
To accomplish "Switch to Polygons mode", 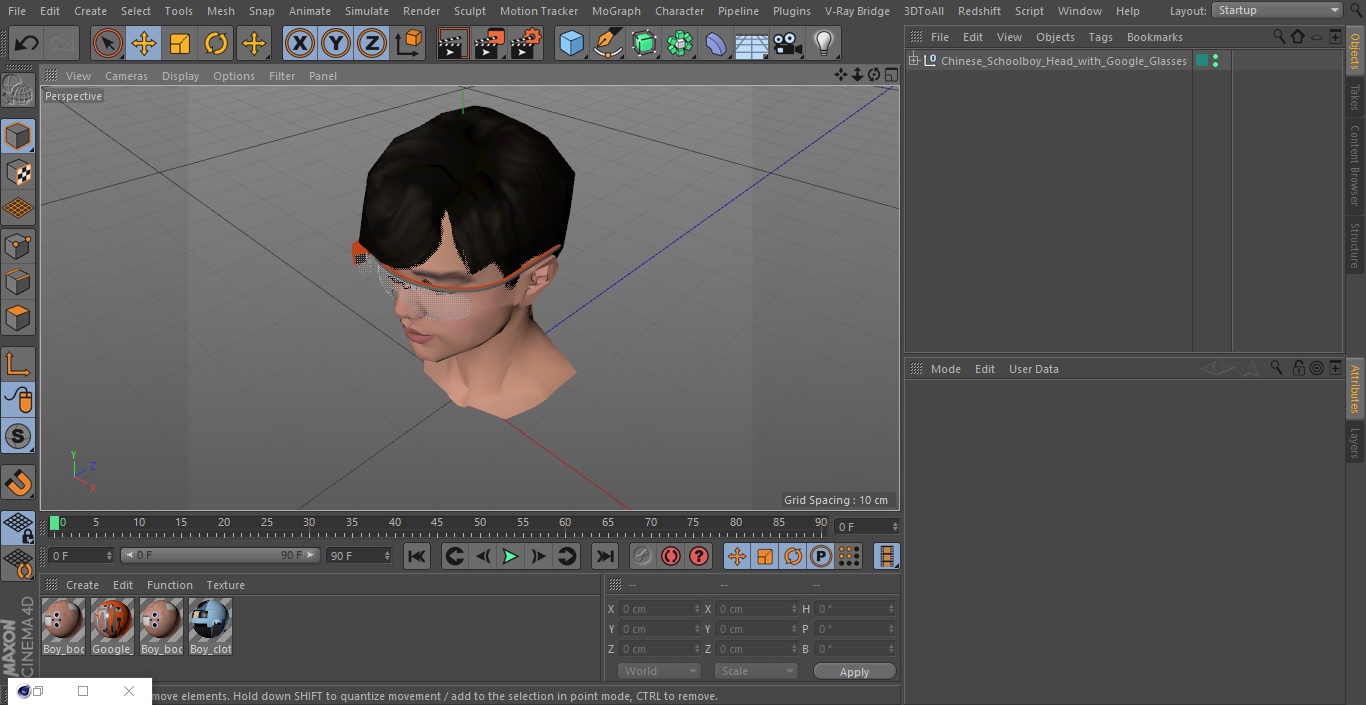I will (18, 318).
